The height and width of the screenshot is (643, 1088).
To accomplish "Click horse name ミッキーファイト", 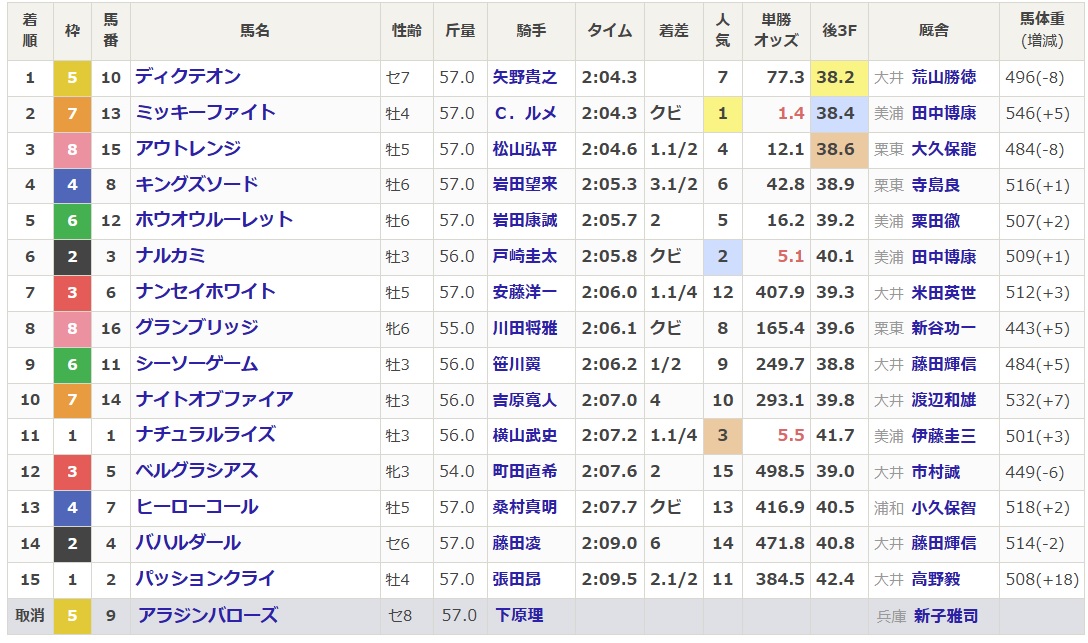I will [205, 113].
